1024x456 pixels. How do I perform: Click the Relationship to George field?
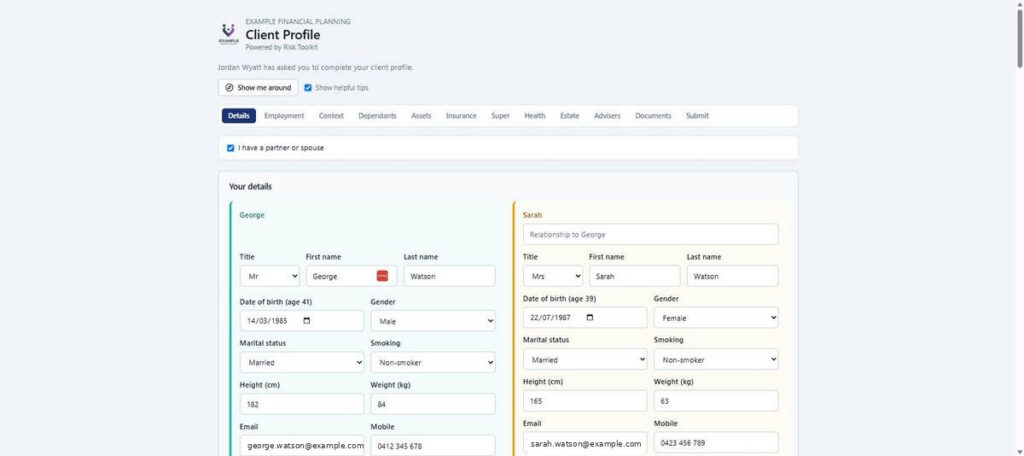[x=650, y=234]
